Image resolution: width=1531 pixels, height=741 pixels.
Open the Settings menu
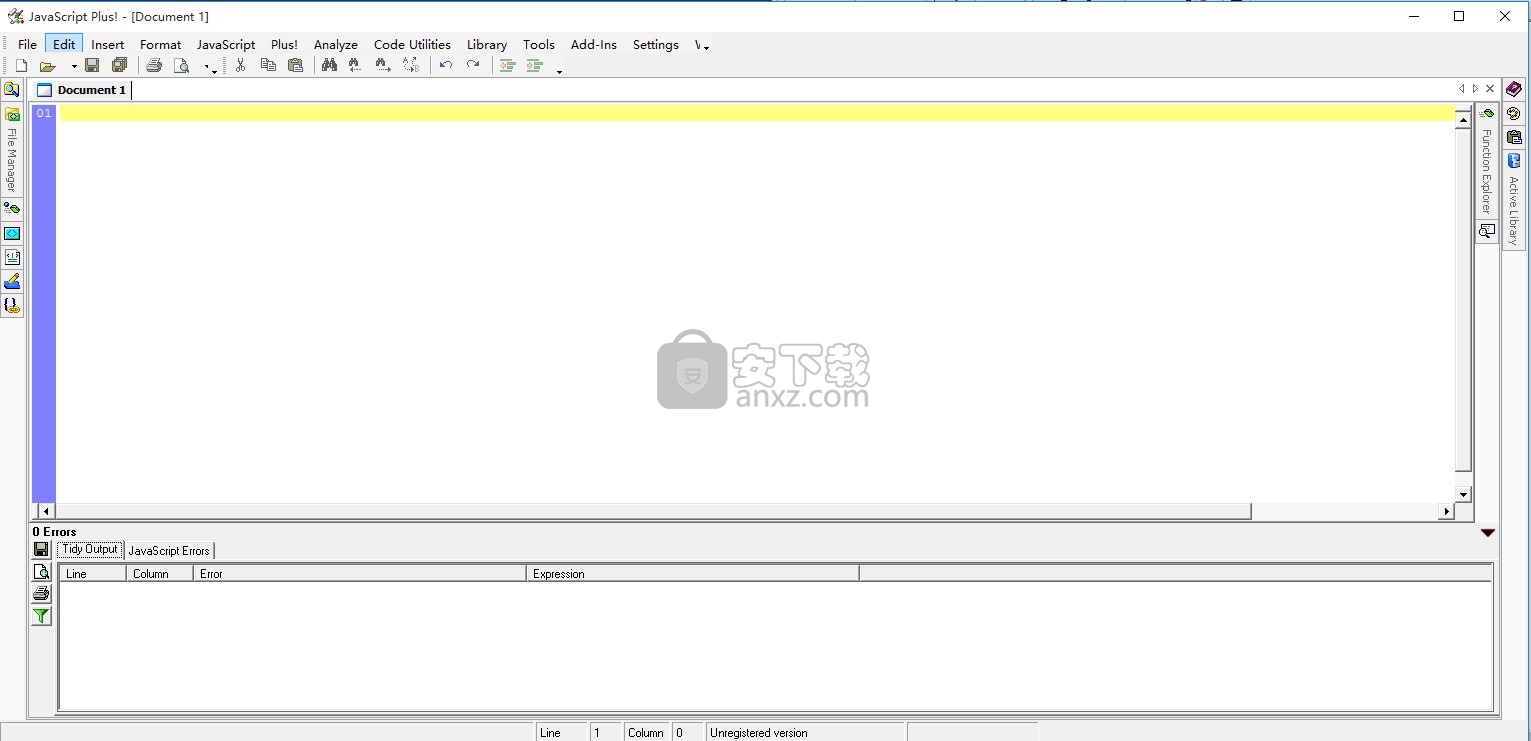(x=656, y=44)
